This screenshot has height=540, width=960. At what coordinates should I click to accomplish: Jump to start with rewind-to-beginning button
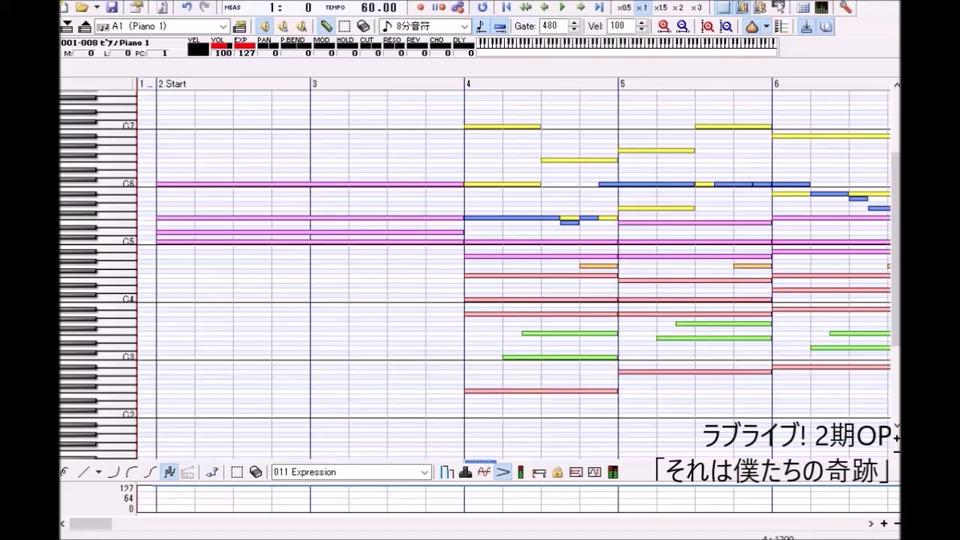pos(506,7)
